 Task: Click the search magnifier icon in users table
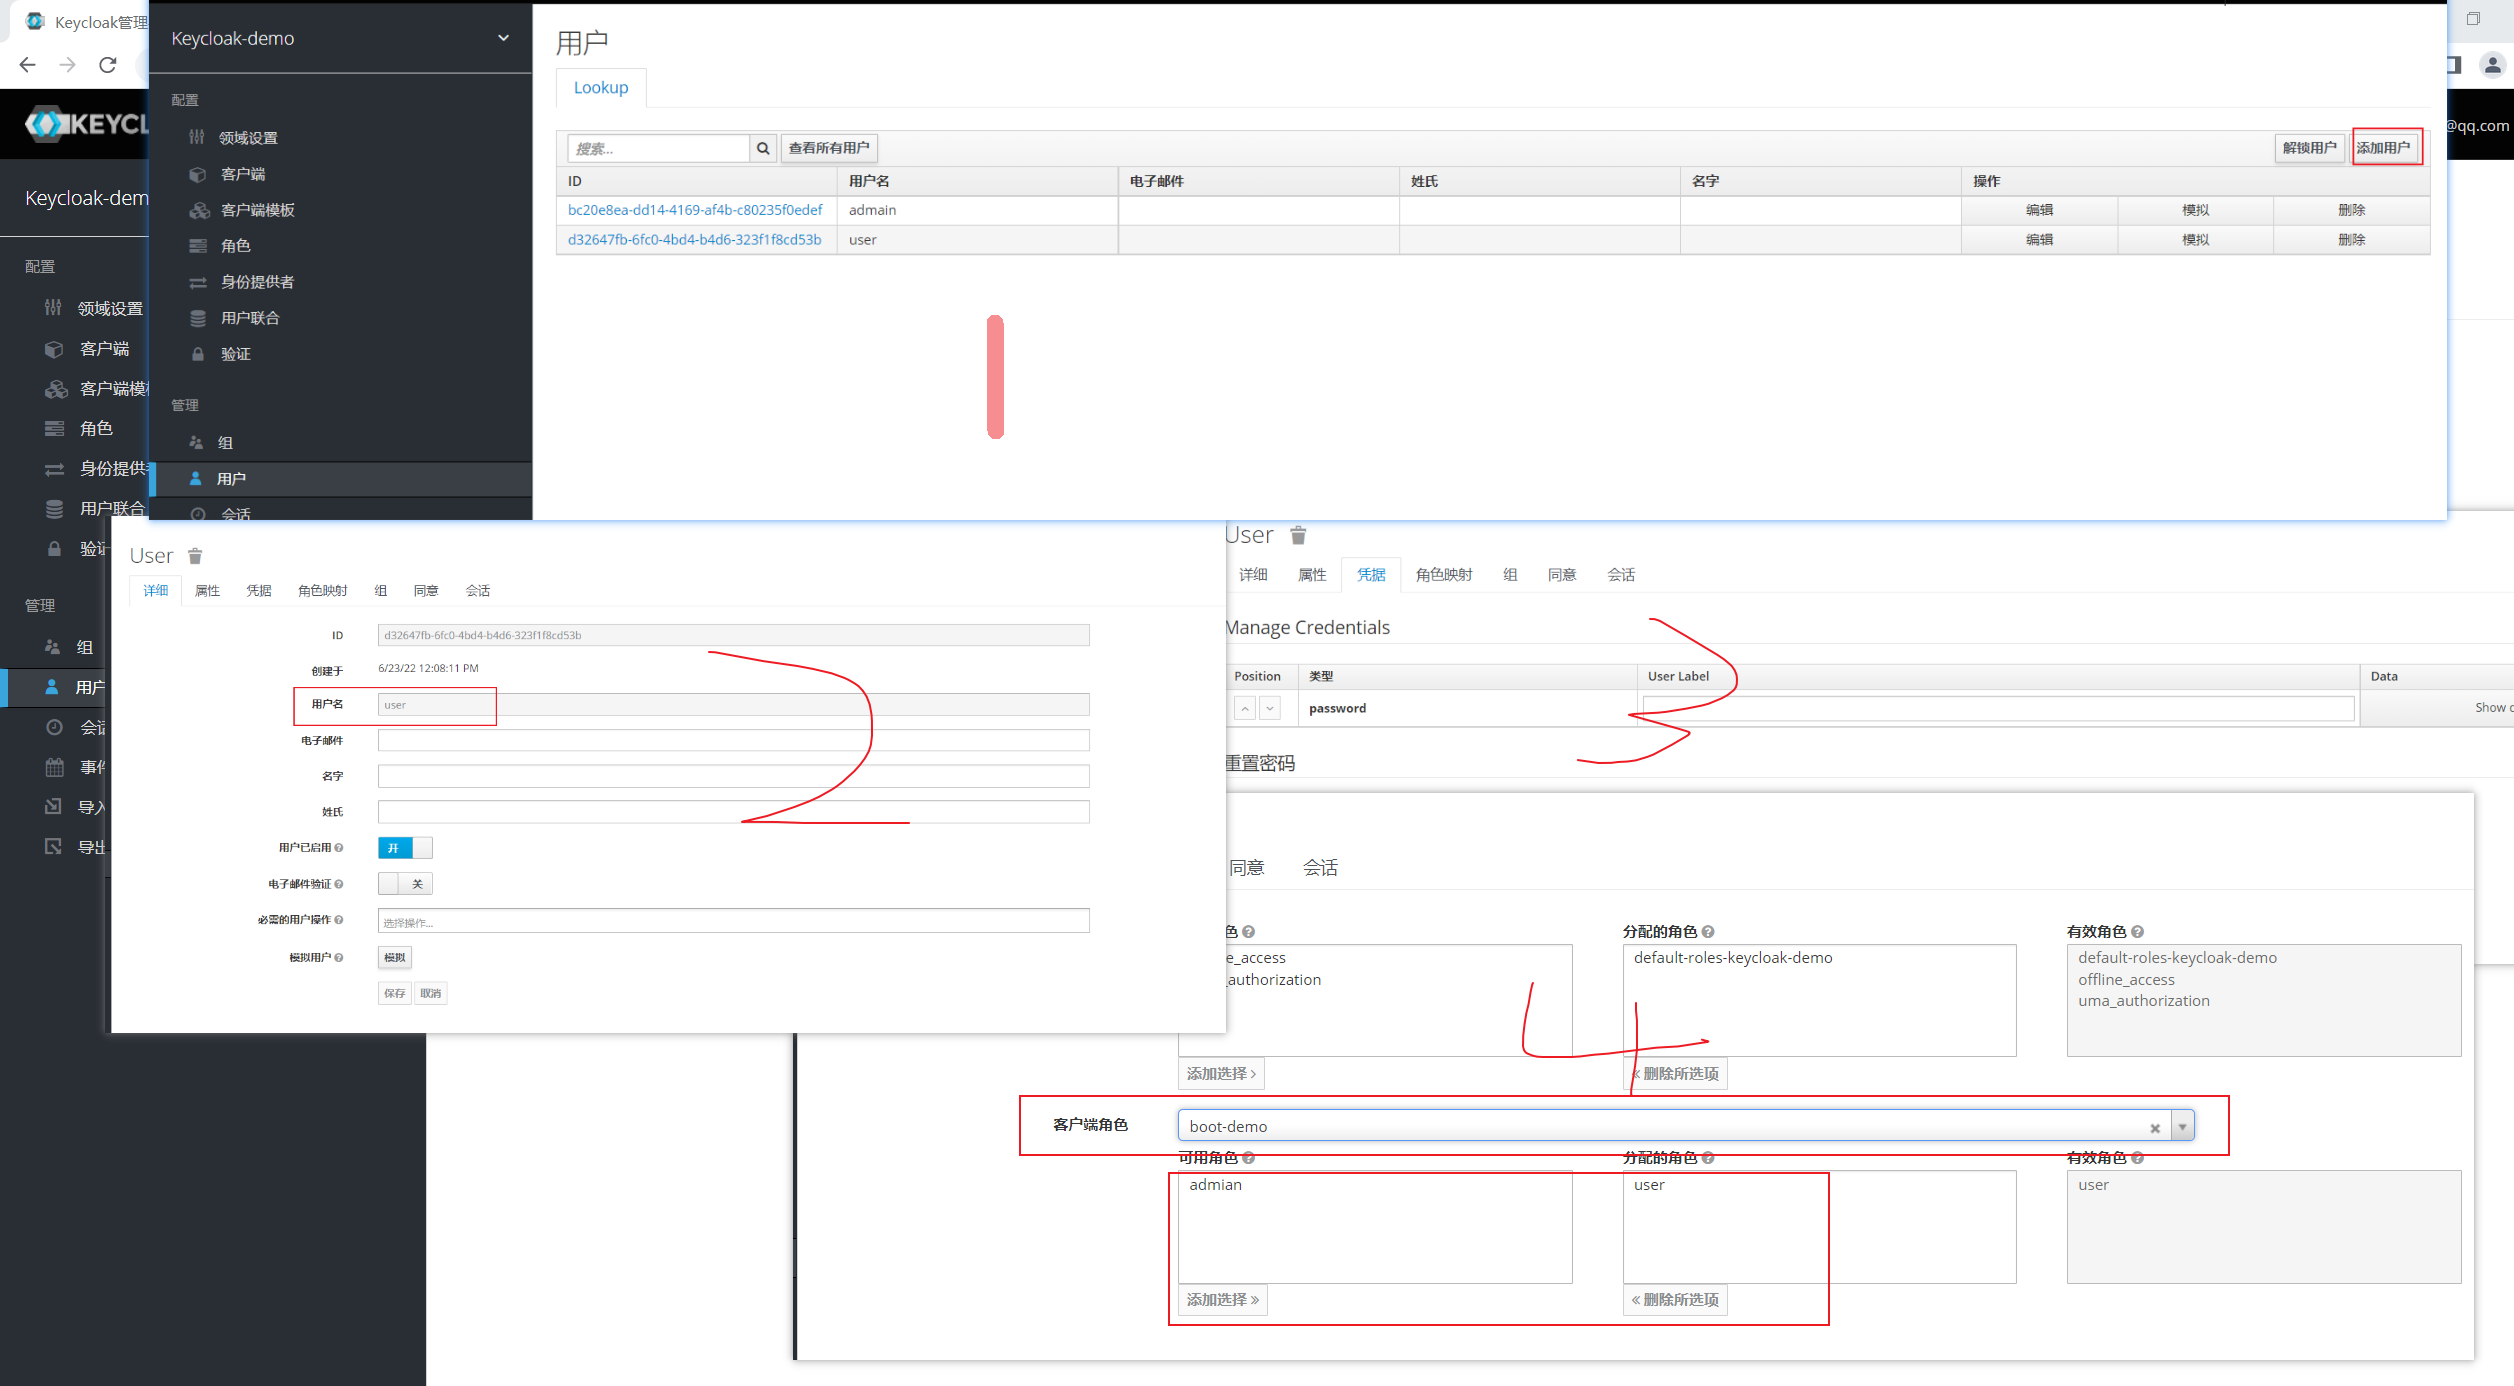click(x=763, y=148)
